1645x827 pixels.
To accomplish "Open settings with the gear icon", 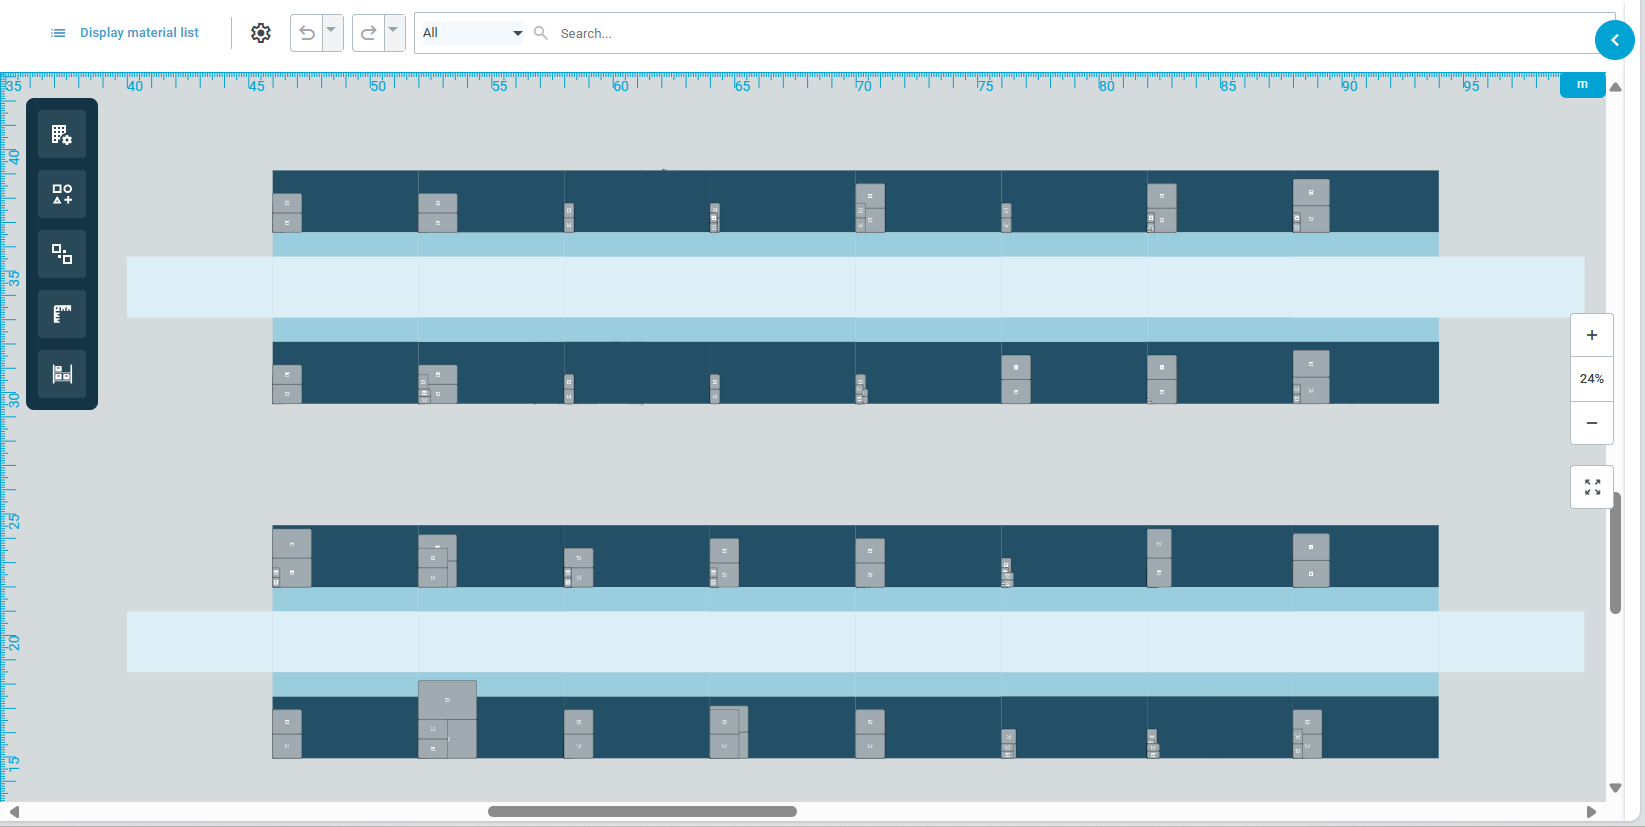I will pyautogui.click(x=261, y=33).
